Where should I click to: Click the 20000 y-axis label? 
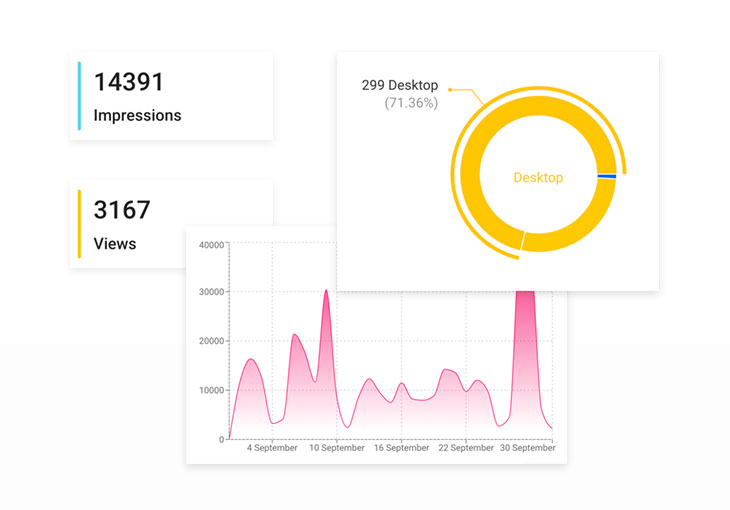click(211, 341)
